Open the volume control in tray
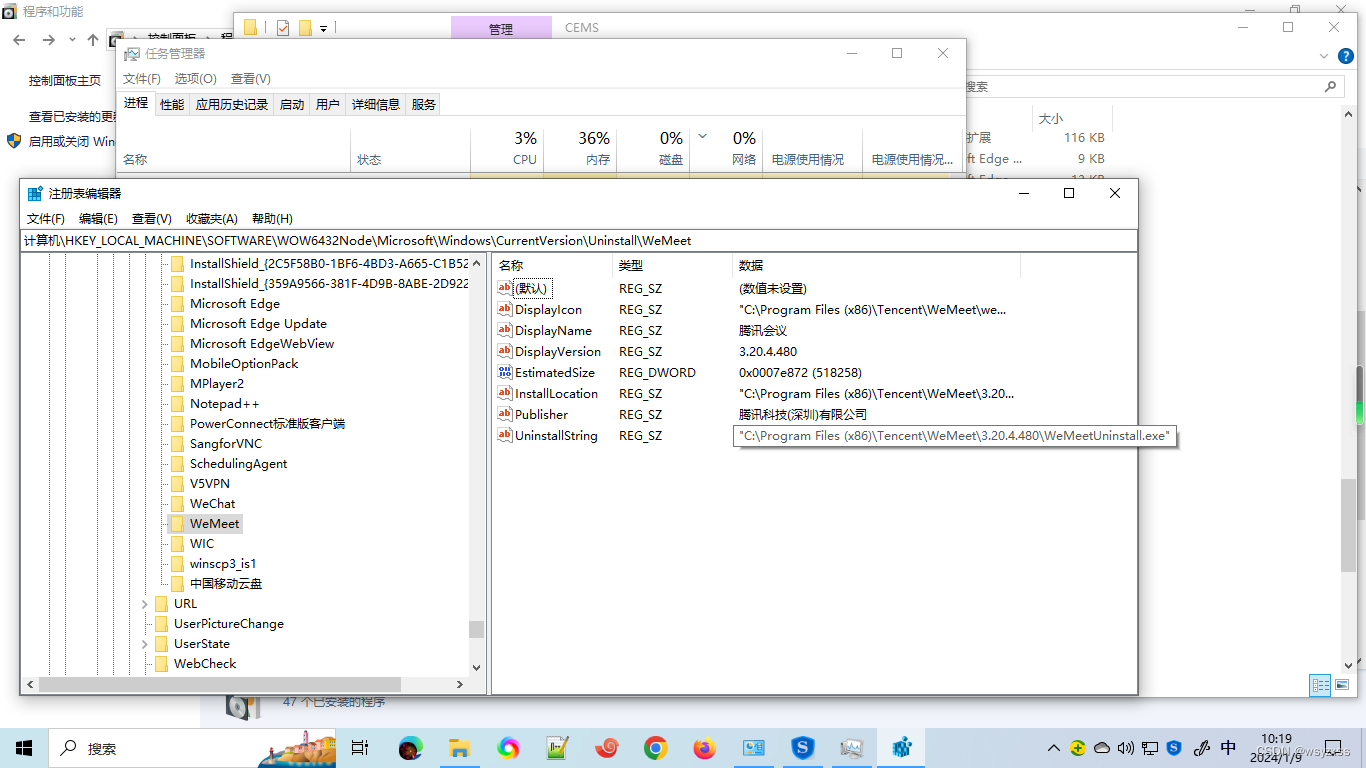Viewport: 1366px width, 768px height. [1126, 748]
